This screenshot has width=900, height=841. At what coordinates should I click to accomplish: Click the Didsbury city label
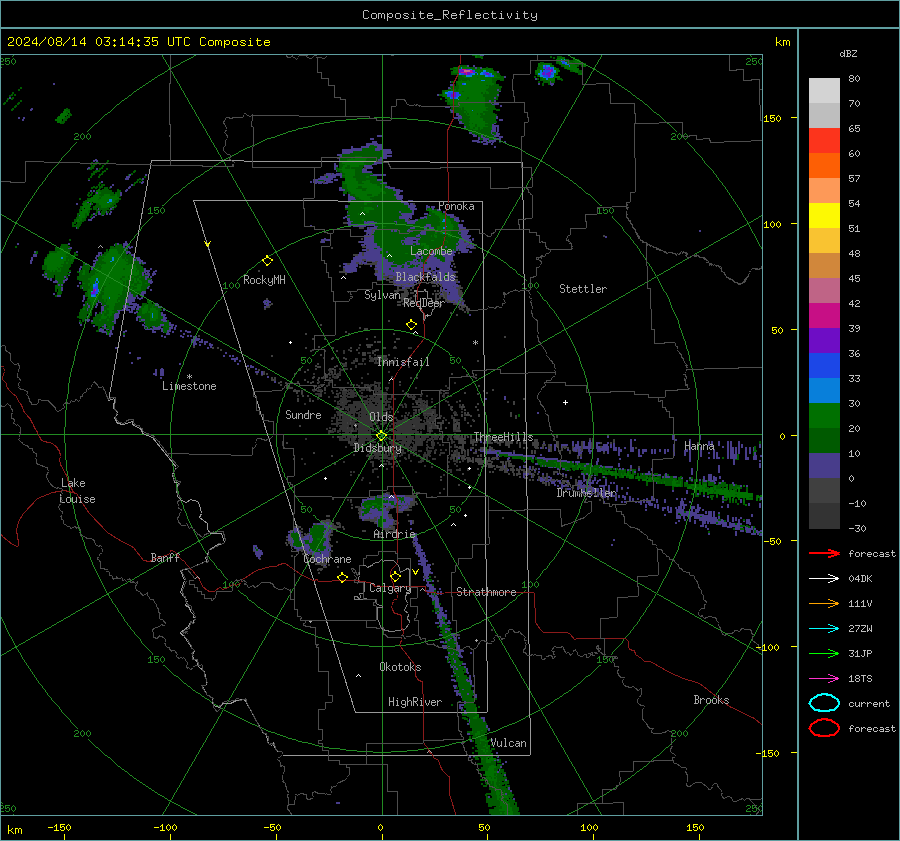point(377,448)
